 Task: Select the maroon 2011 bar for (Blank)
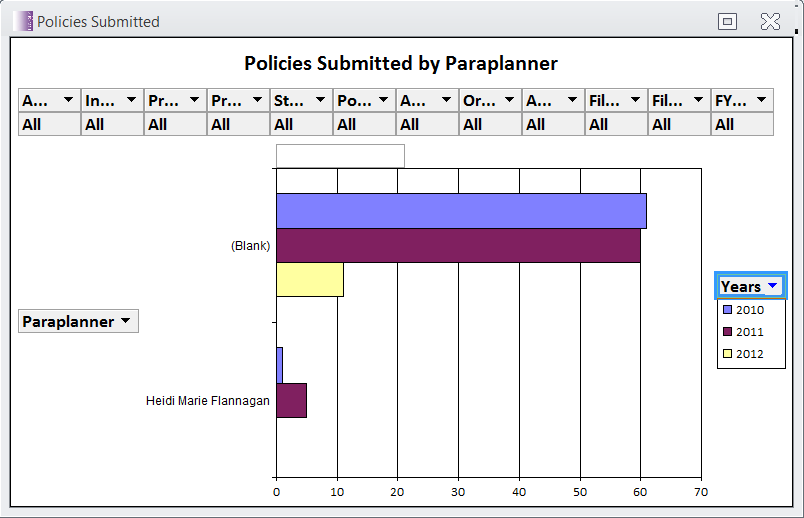457,246
